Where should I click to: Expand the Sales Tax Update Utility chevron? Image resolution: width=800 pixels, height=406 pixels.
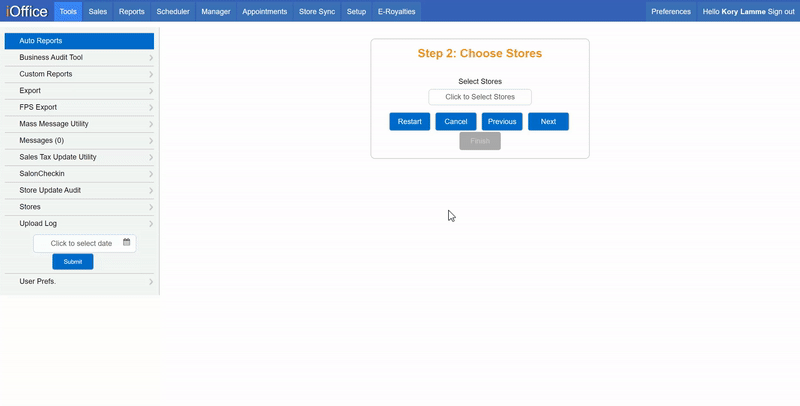pyautogui.click(x=151, y=157)
